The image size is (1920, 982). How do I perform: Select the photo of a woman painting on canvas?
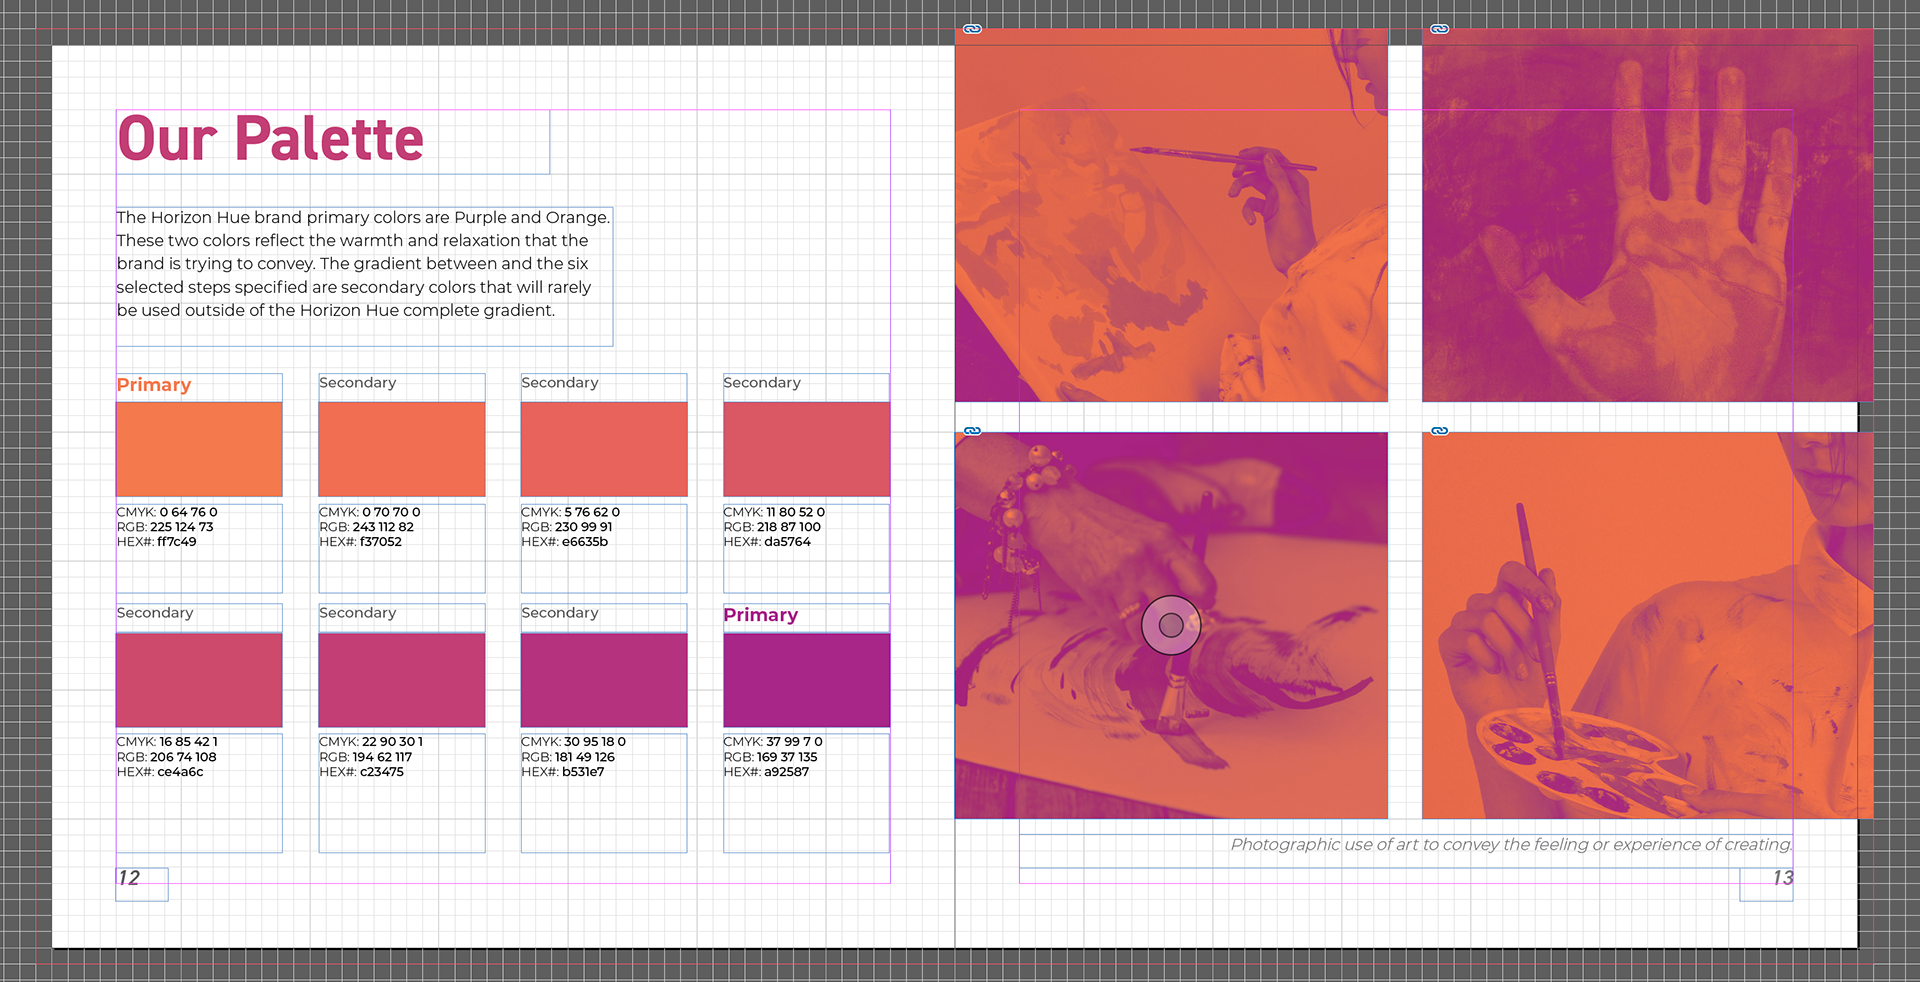(x=1171, y=215)
